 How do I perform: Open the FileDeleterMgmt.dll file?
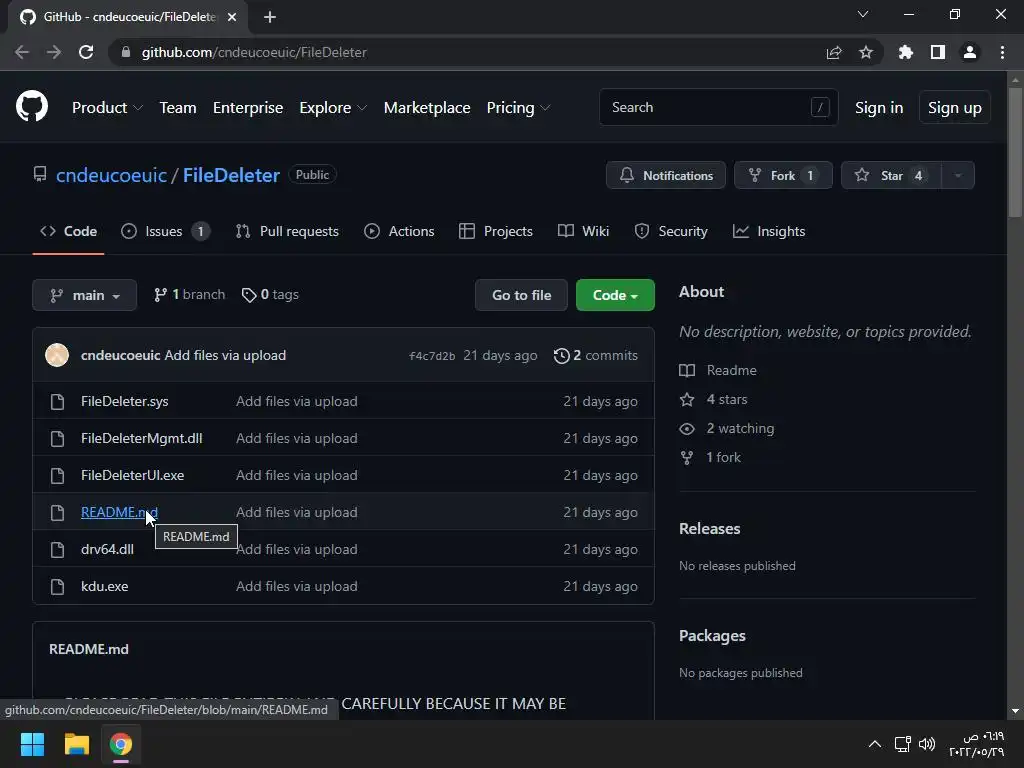[142, 439]
